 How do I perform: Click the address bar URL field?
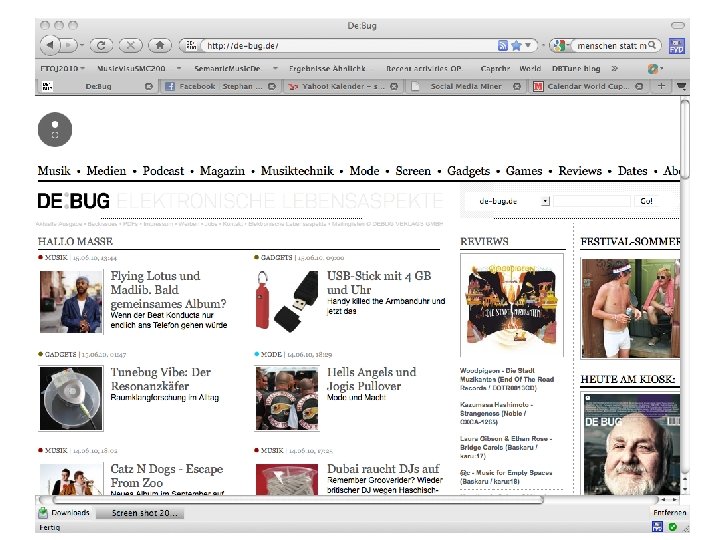pos(349,45)
